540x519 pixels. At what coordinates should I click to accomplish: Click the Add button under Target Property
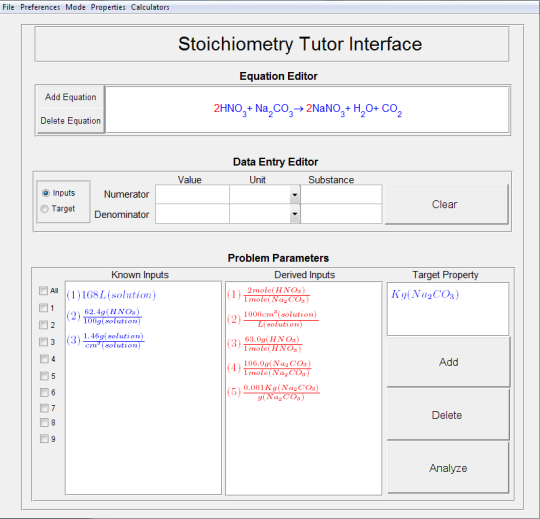[448, 362]
